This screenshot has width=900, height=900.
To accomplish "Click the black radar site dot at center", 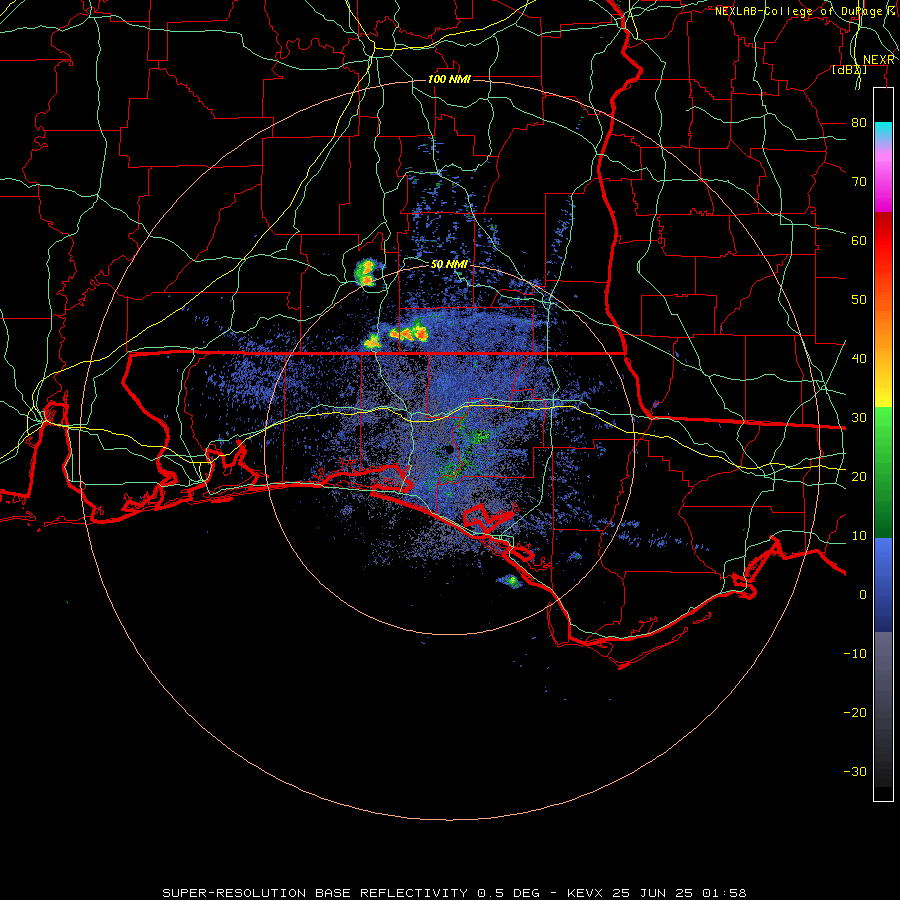I will [x=449, y=451].
